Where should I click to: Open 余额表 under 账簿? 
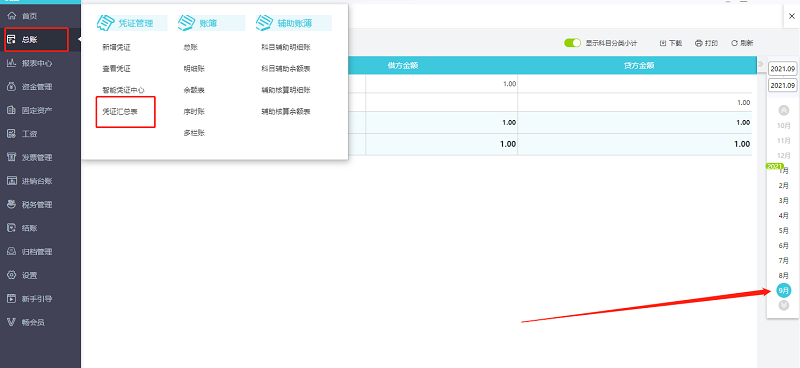click(x=194, y=90)
